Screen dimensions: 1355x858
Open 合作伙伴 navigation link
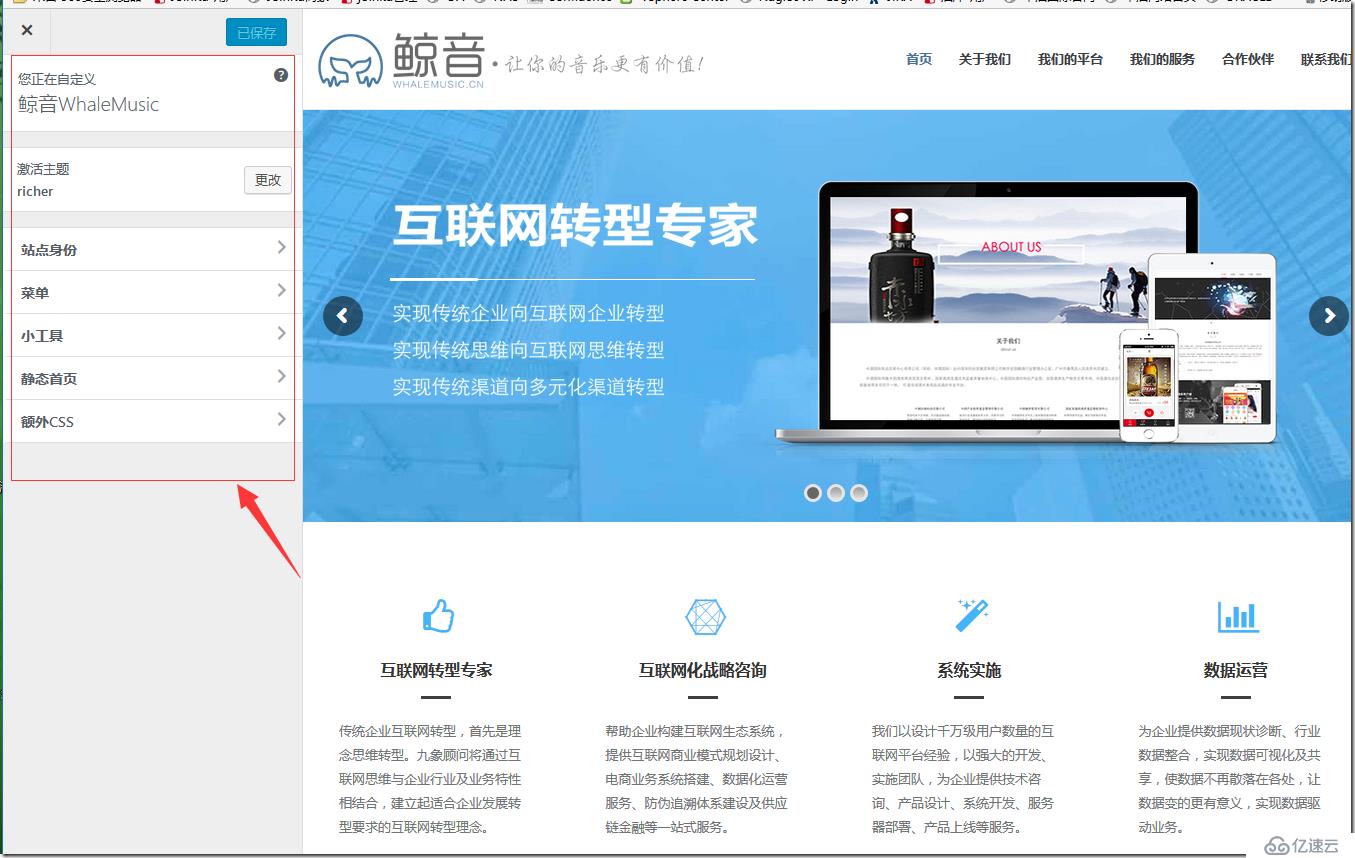click(1248, 59)
